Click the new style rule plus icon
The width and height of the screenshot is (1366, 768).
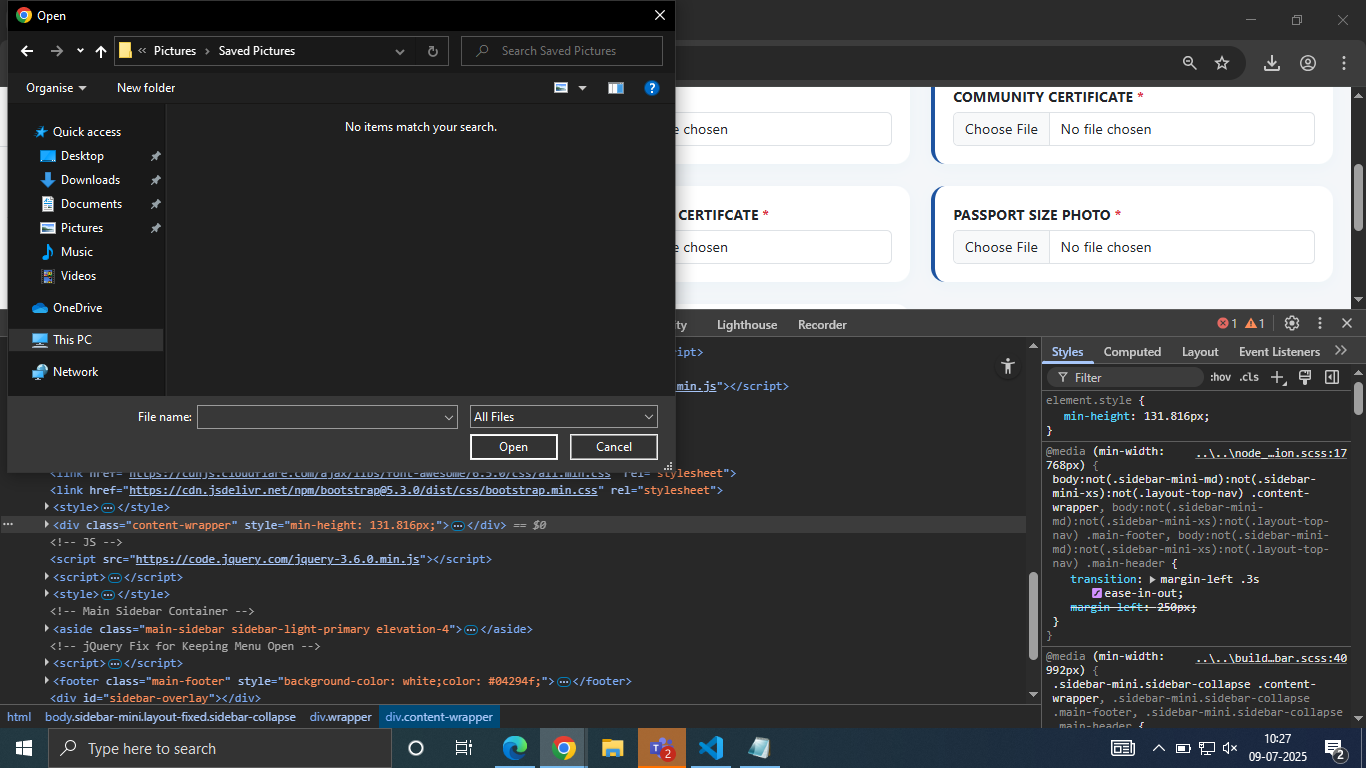[1277, 377]
